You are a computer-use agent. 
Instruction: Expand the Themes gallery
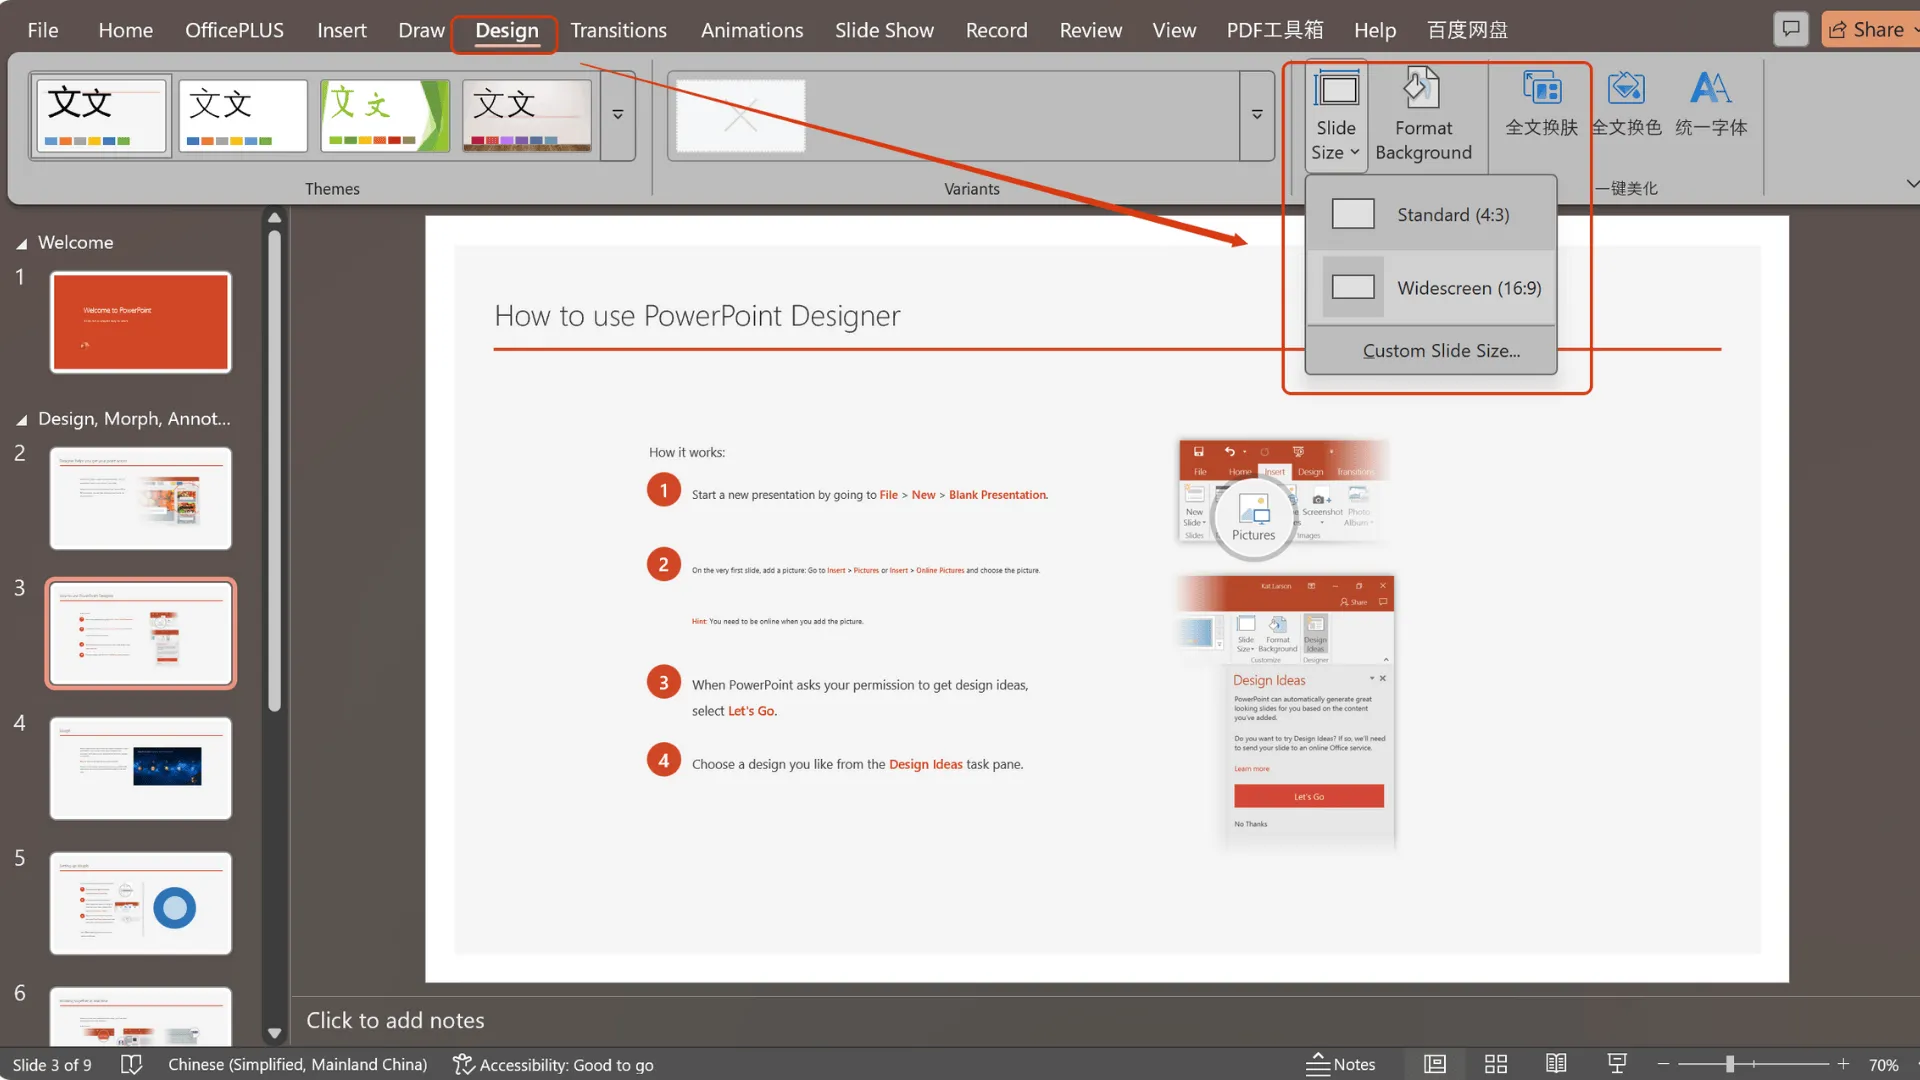tap(618, 115)
